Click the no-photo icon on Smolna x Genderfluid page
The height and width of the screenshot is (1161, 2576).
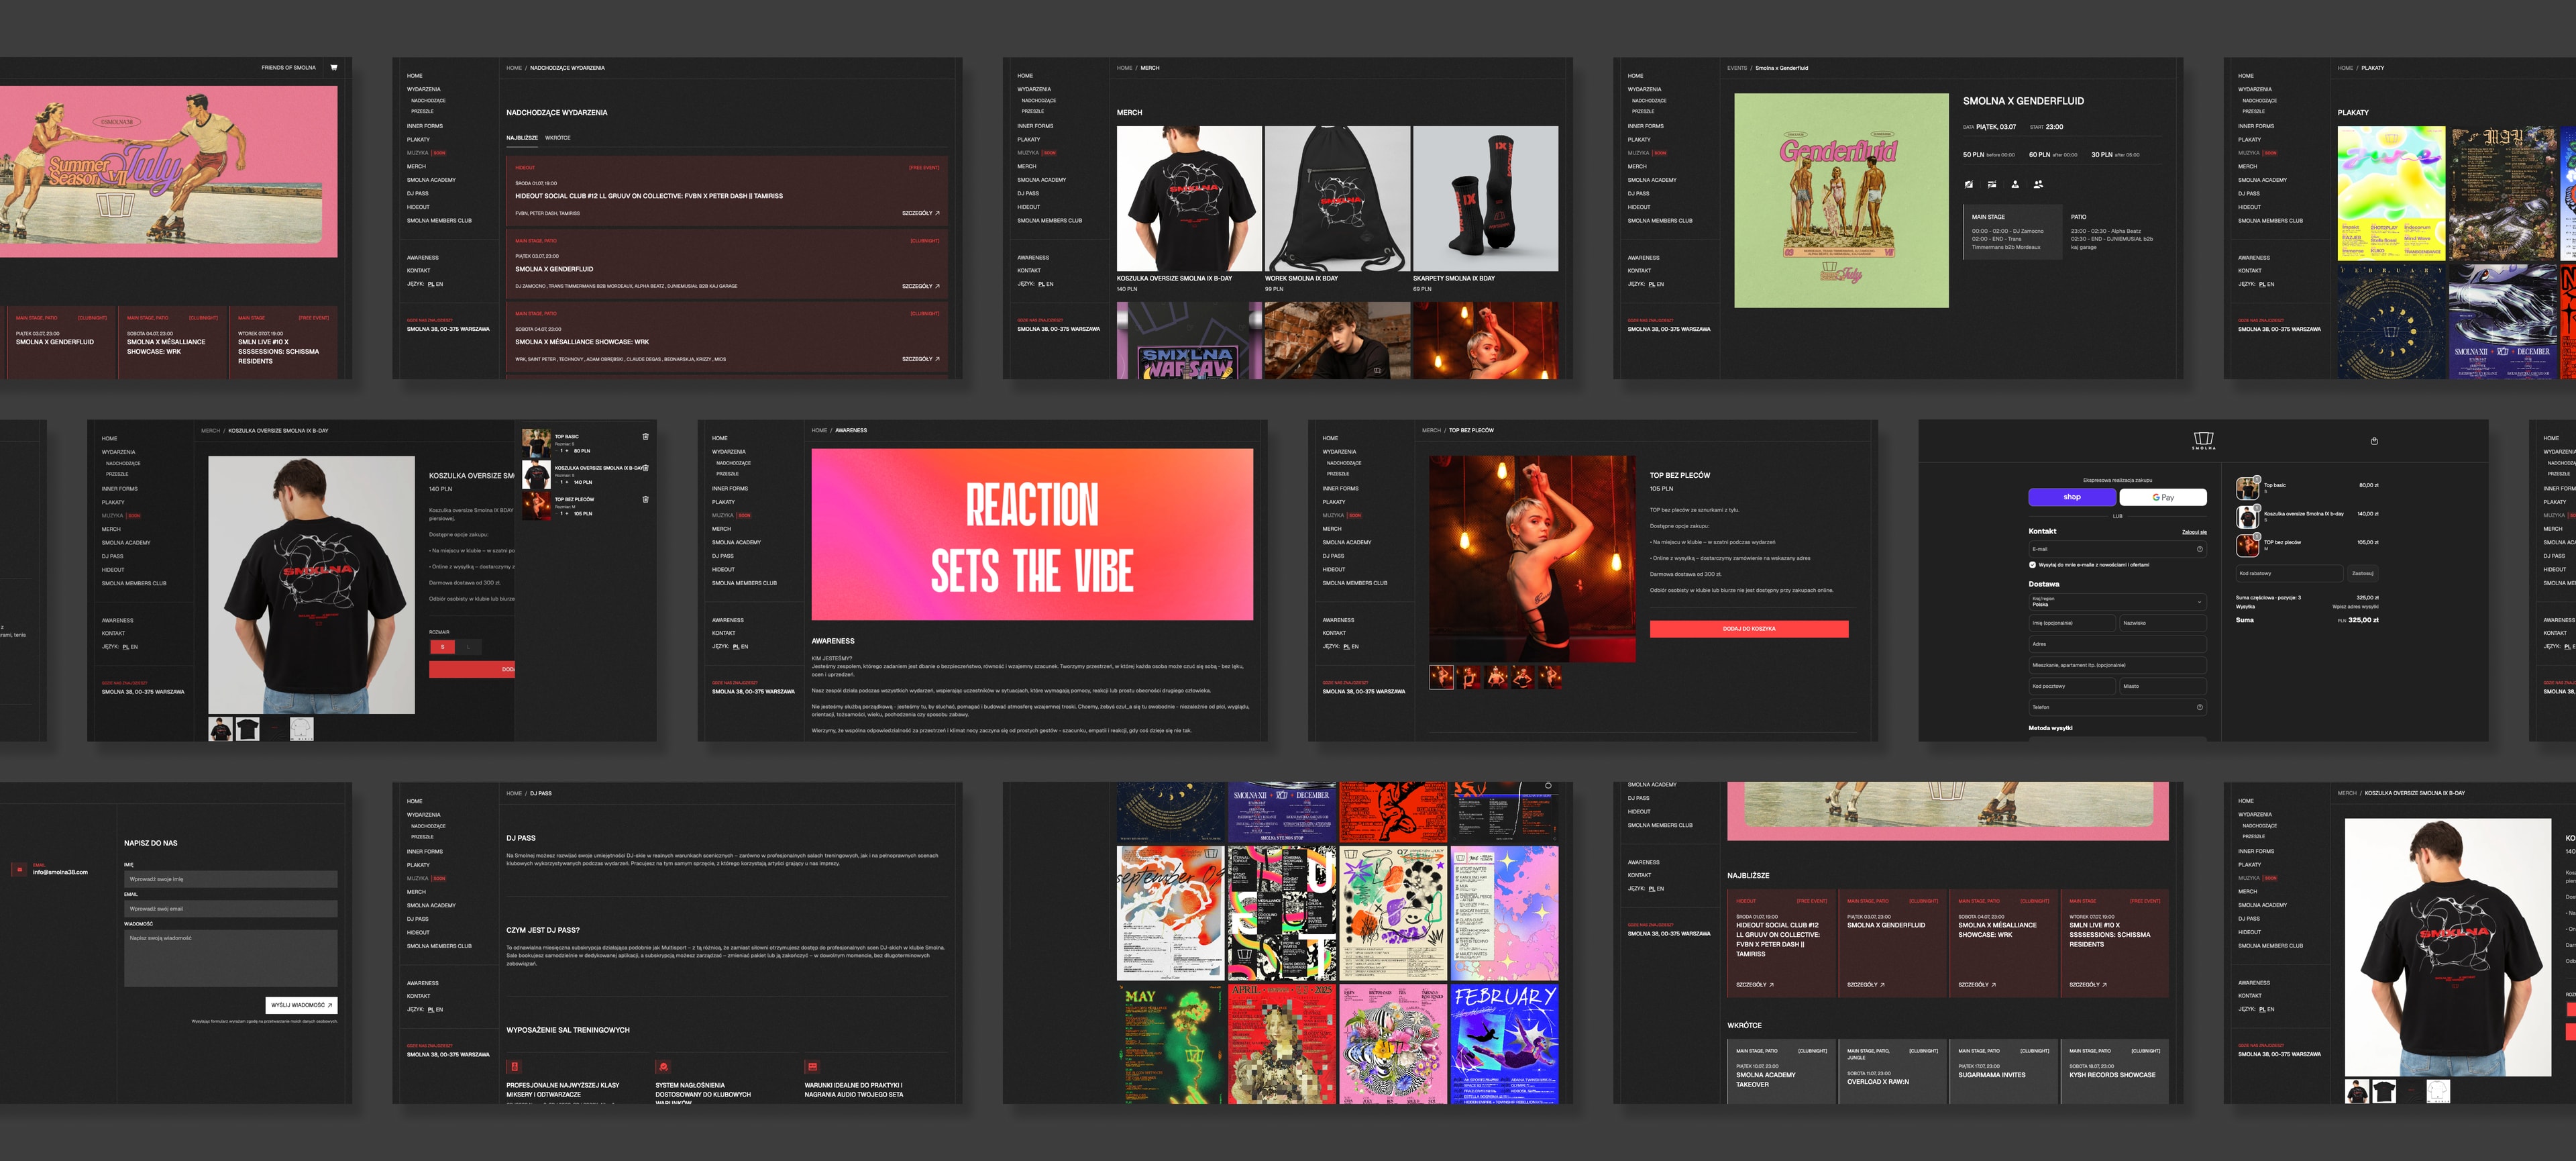pos(1968,184)
